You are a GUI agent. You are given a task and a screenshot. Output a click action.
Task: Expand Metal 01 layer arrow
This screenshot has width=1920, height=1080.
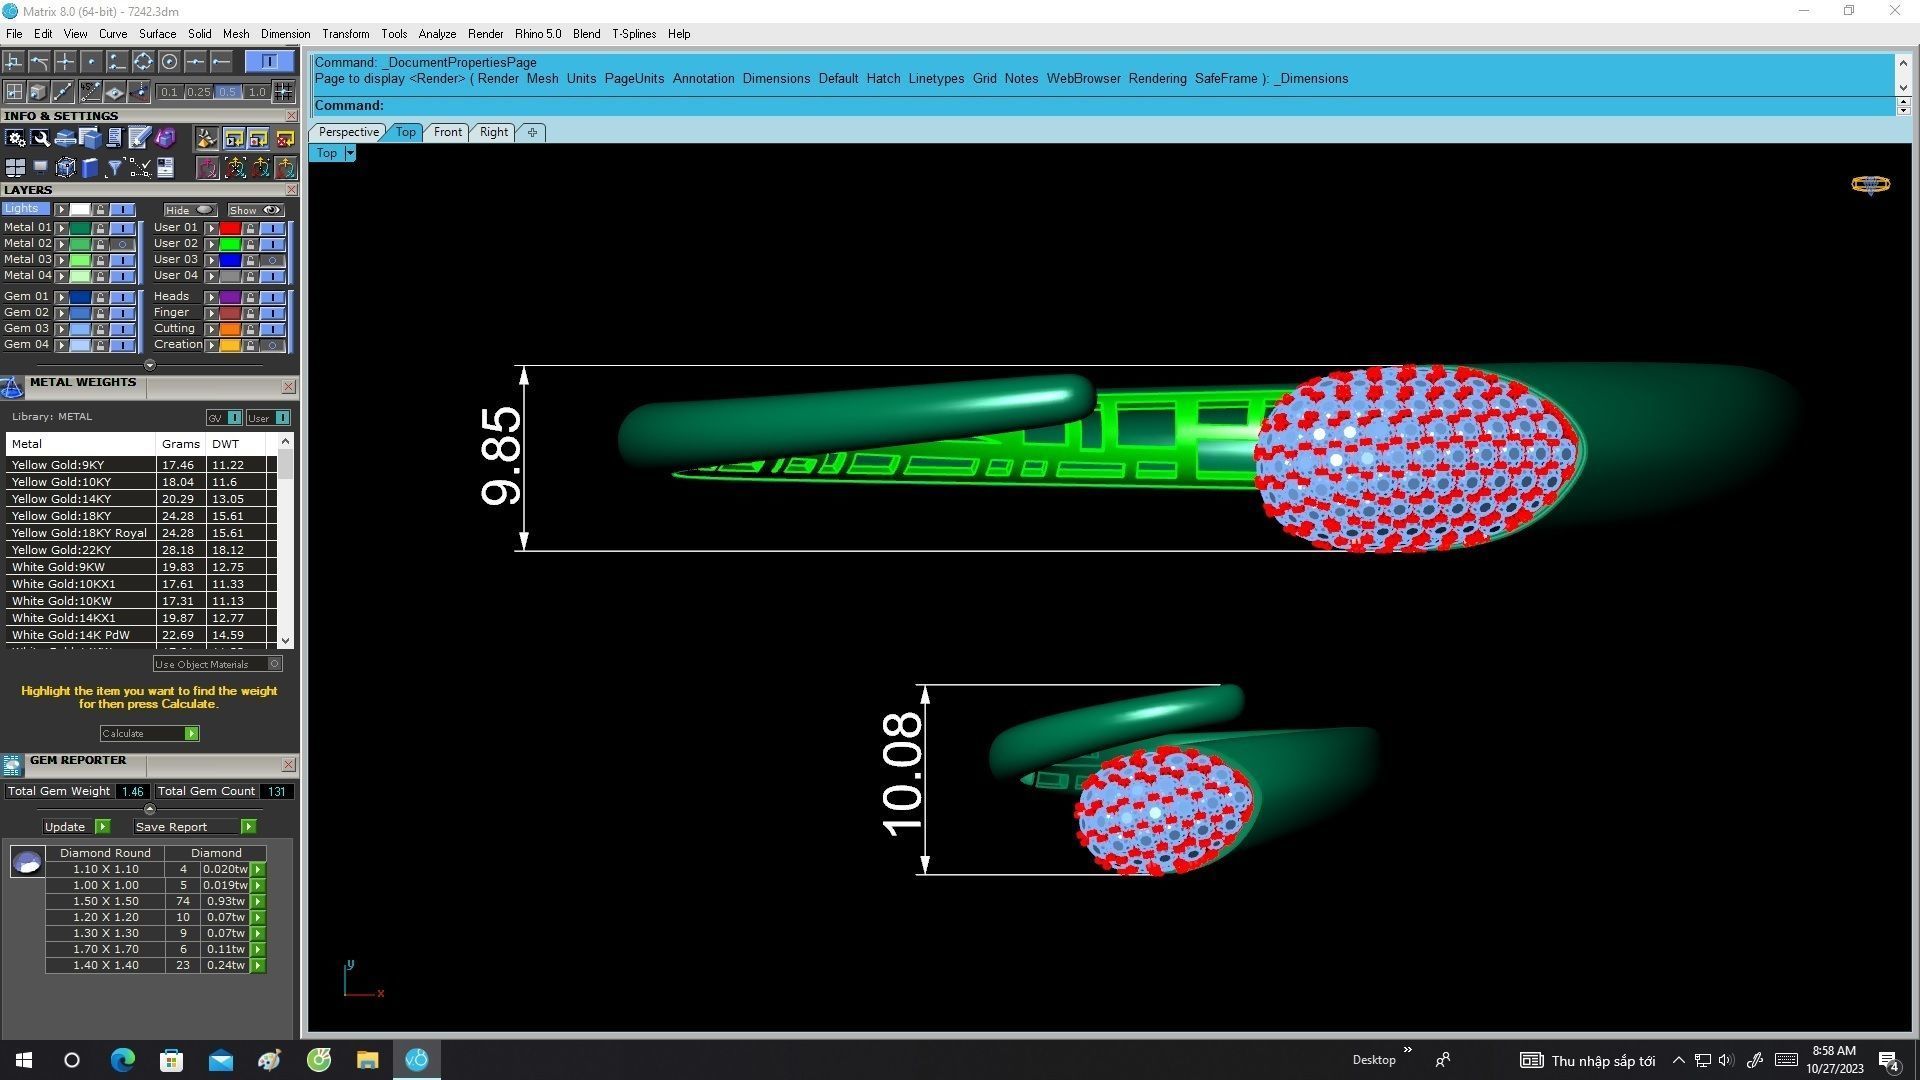point(61,228)
